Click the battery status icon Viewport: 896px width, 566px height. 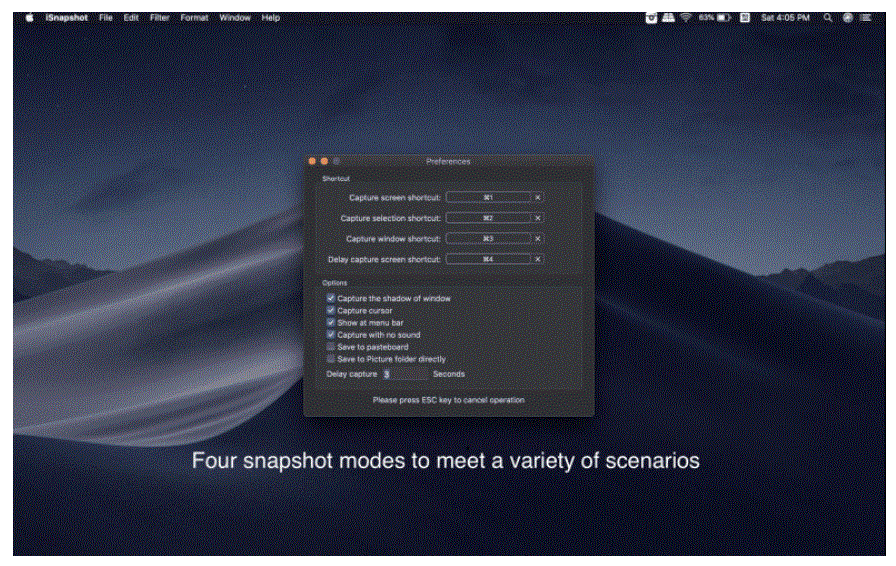coord(724,18)
